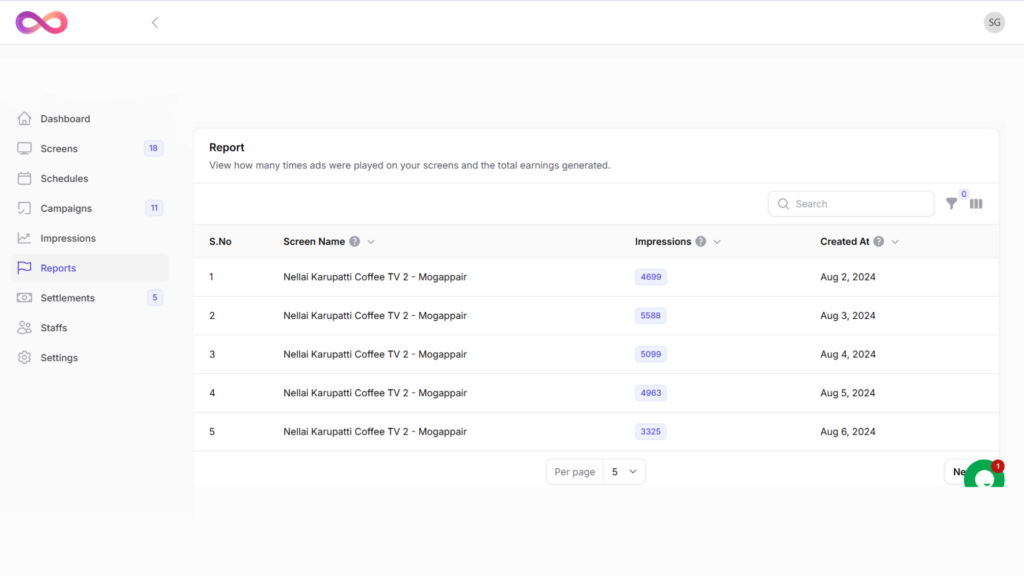Open the Per page dropdown

click(624, 472)
